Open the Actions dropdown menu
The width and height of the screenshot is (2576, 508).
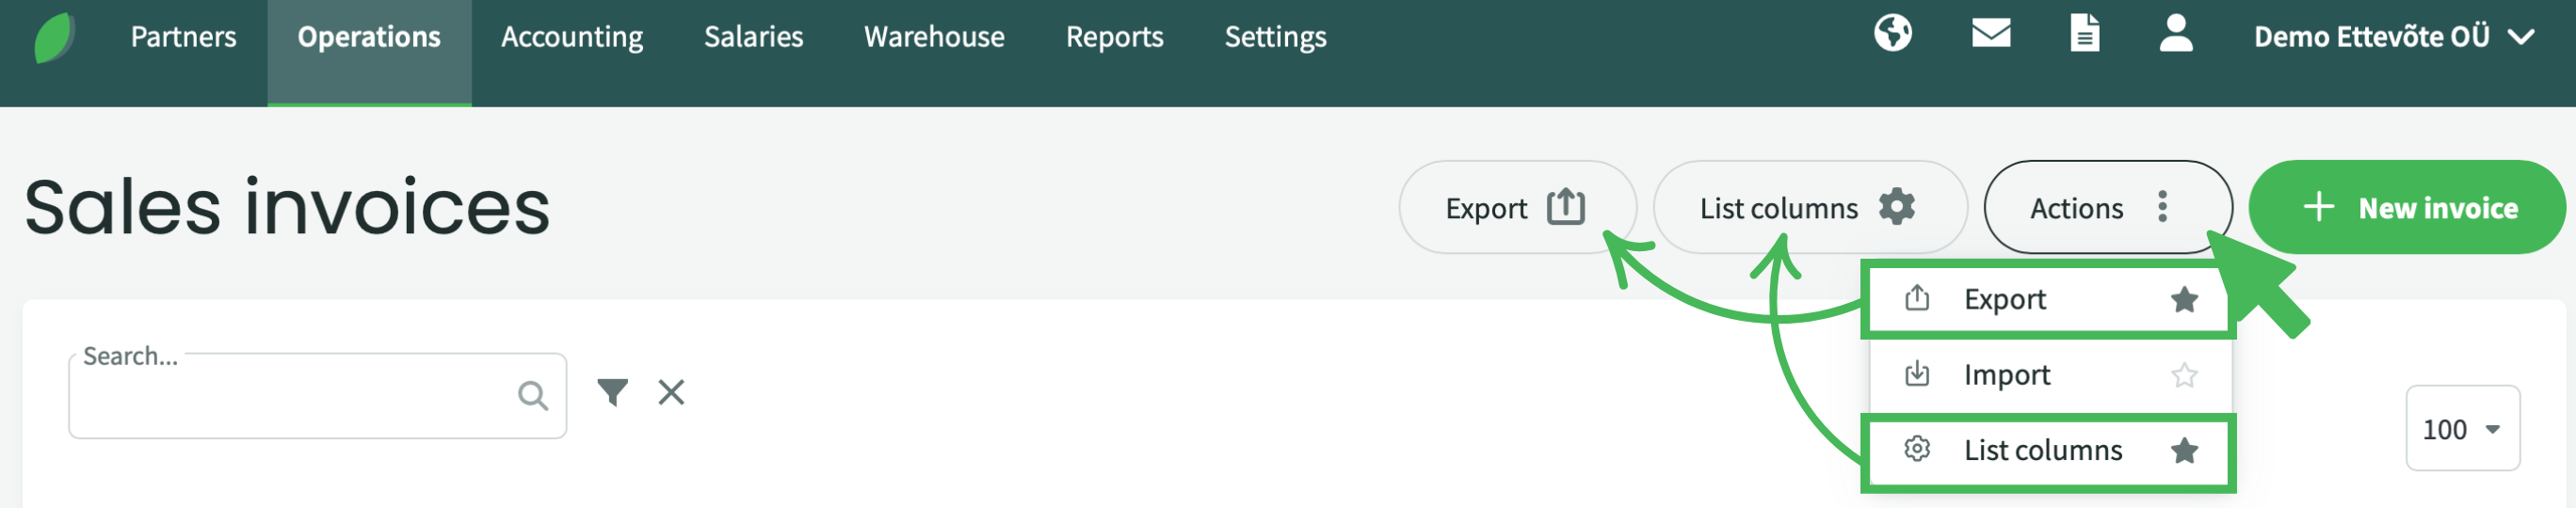[2106, 208]
